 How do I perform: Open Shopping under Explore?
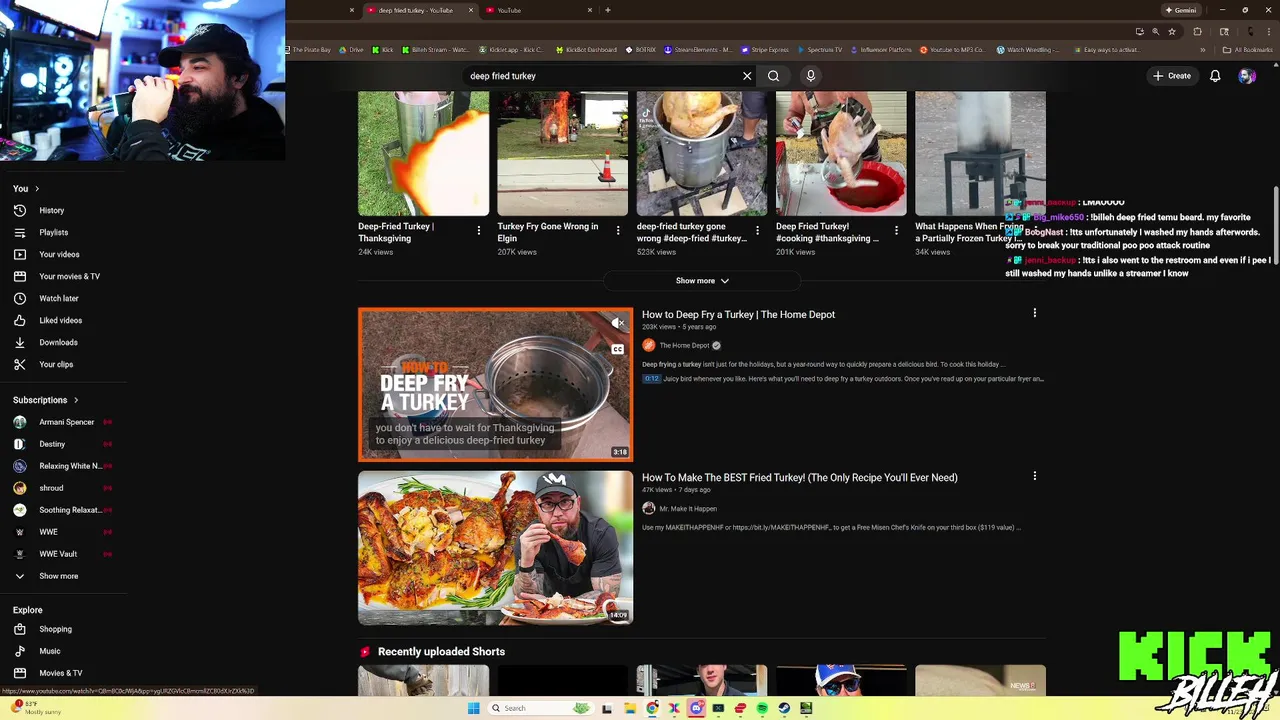[x=55, y=629]
